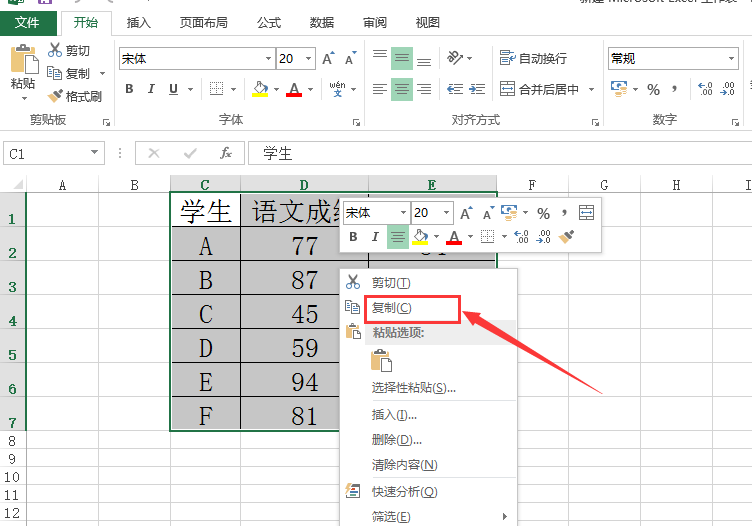This screenshot has width=752, height=527.
Task: Click the Cut (剪切) scissors in ribbon
Action: tap(68, 51)
